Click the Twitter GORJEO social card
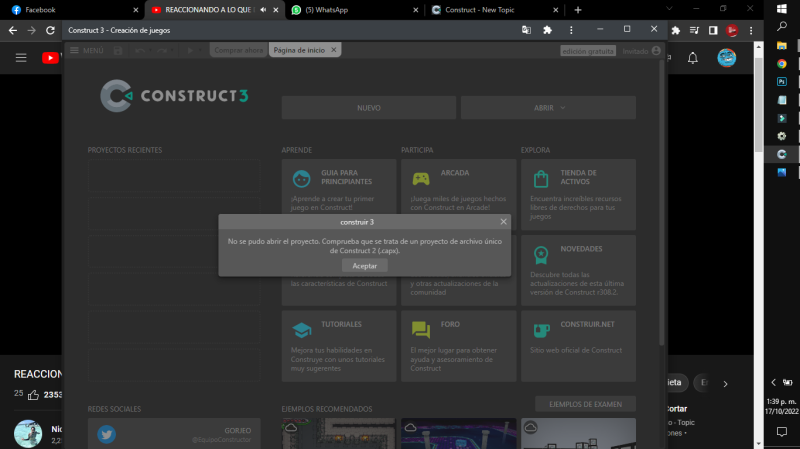This screenshot has width=800, height=449. 174,434
